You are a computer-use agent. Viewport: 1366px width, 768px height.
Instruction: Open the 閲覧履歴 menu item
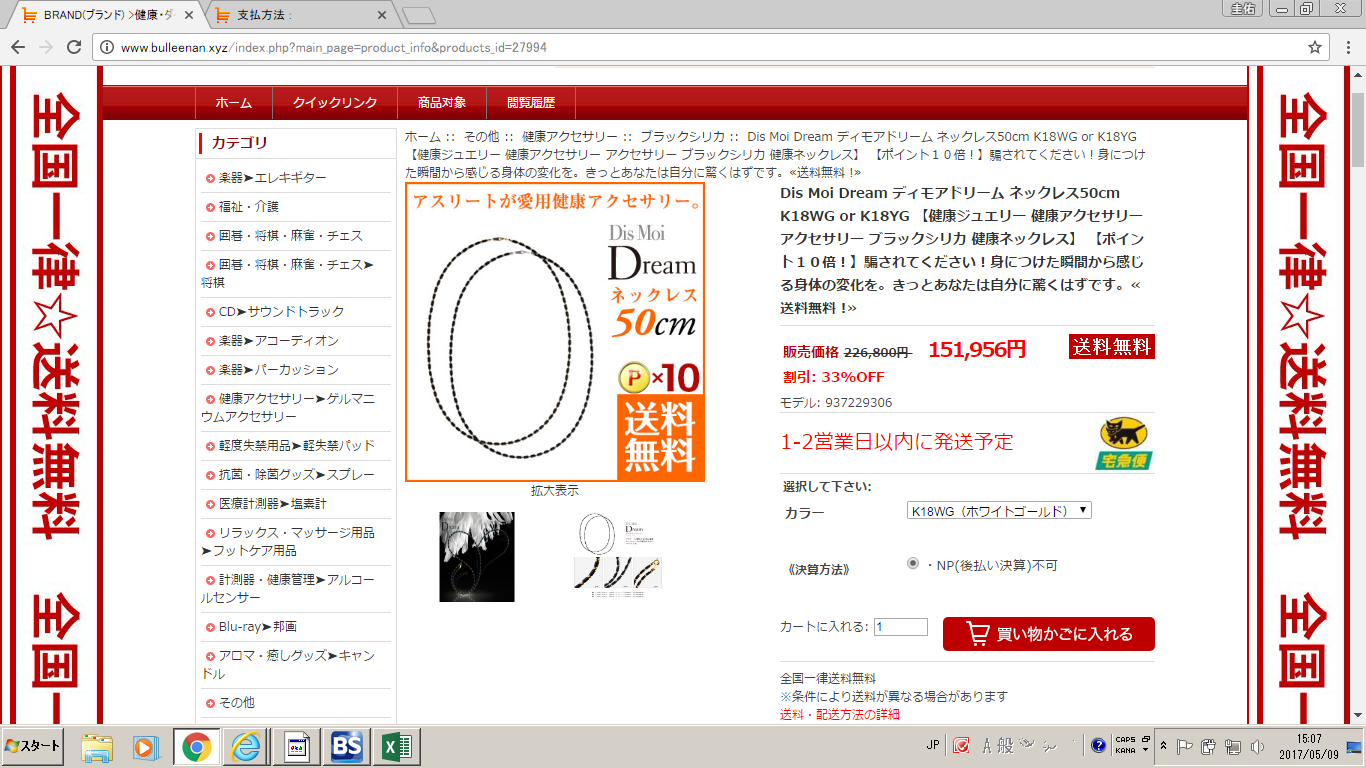point(531,103)
